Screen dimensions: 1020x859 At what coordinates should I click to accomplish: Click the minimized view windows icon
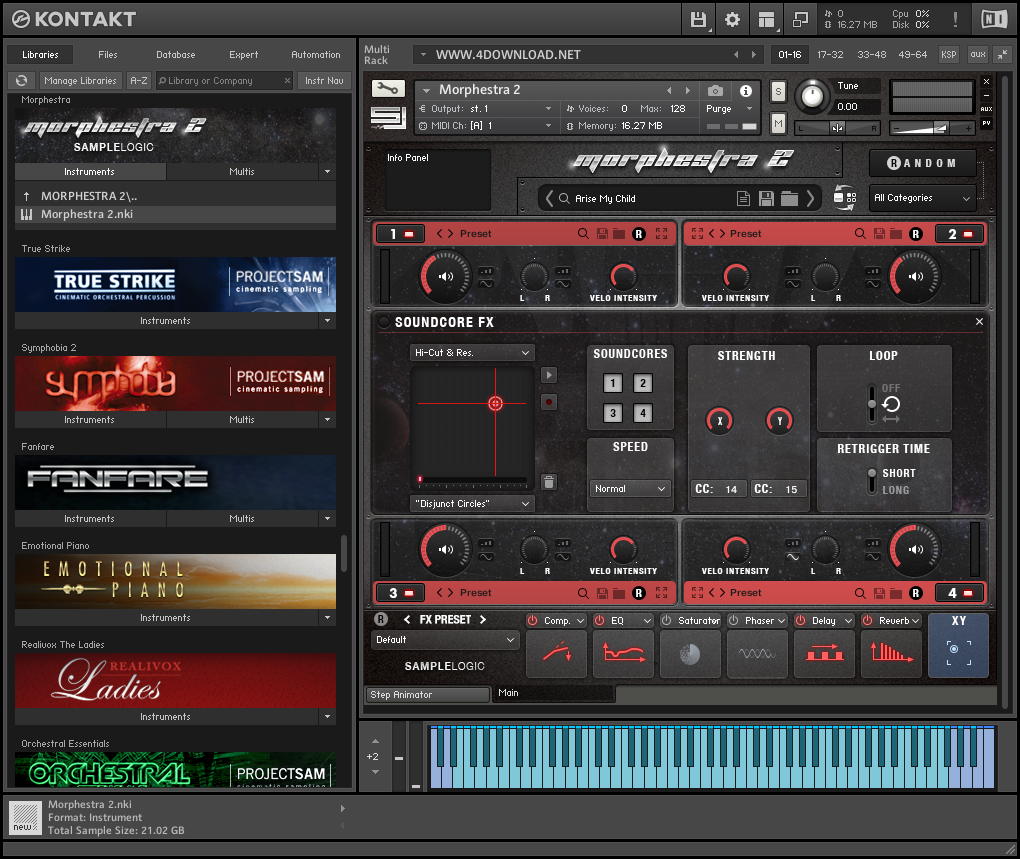pyautogui.click(x=800, y=20)
